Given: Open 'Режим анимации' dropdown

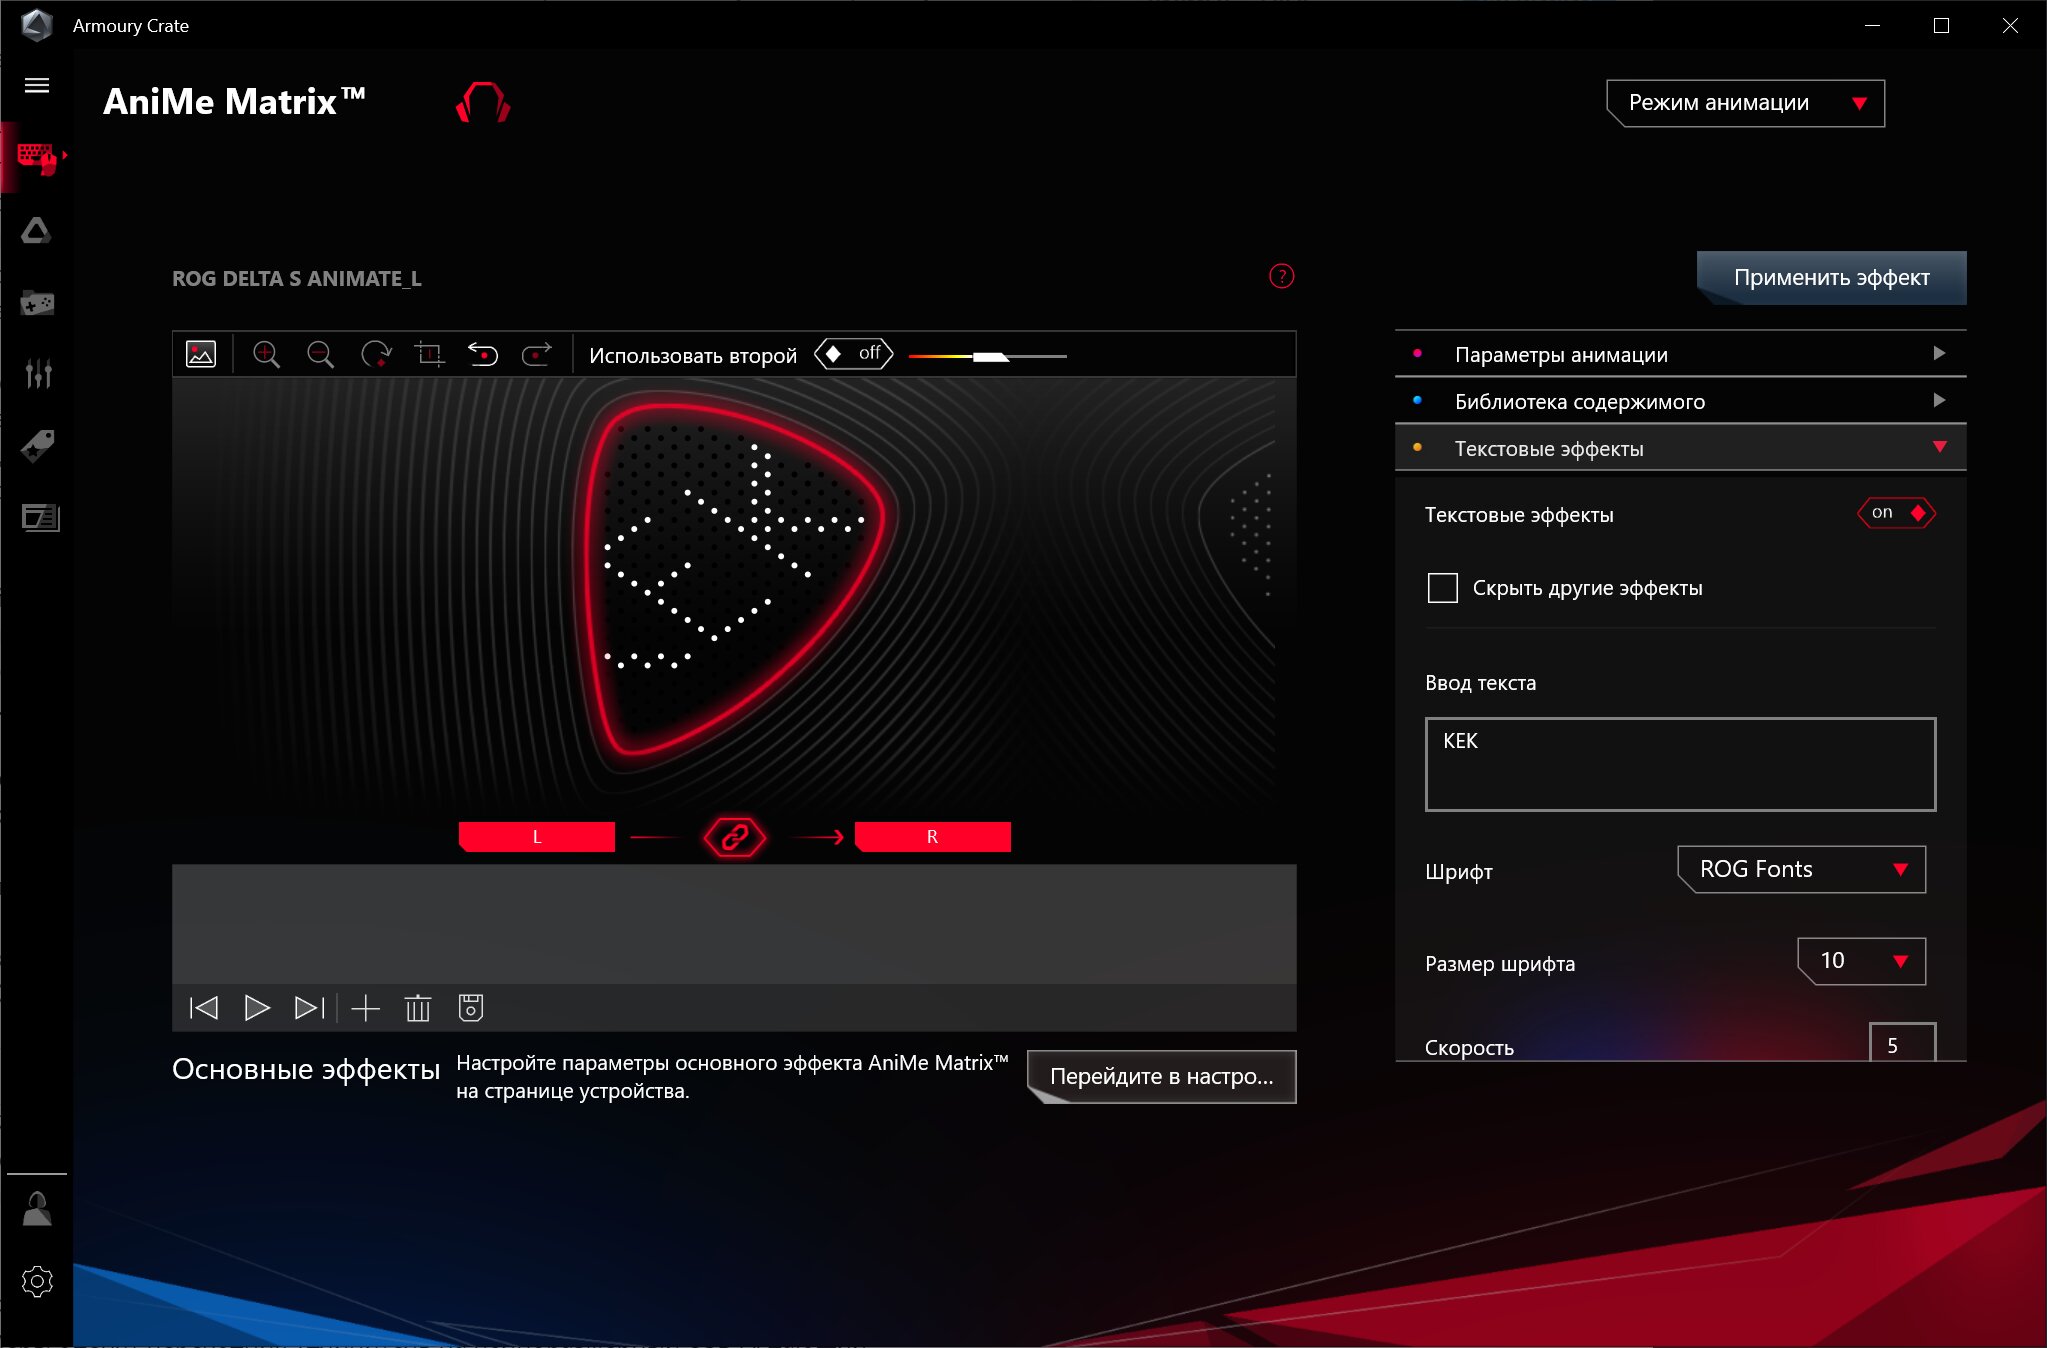Looking at the screenshot, I should coord(1745,103).
